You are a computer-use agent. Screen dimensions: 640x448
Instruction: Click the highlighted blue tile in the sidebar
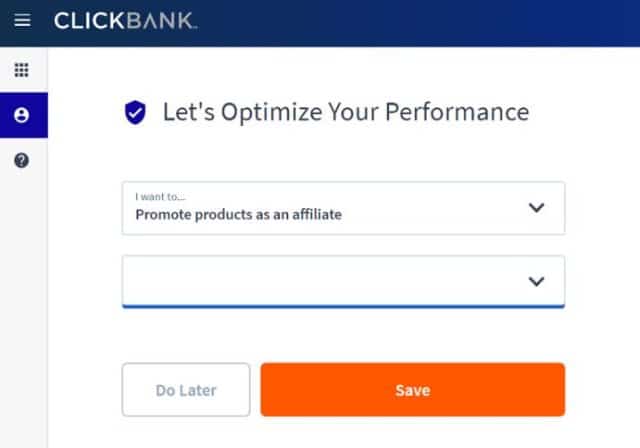coord(24,115)
